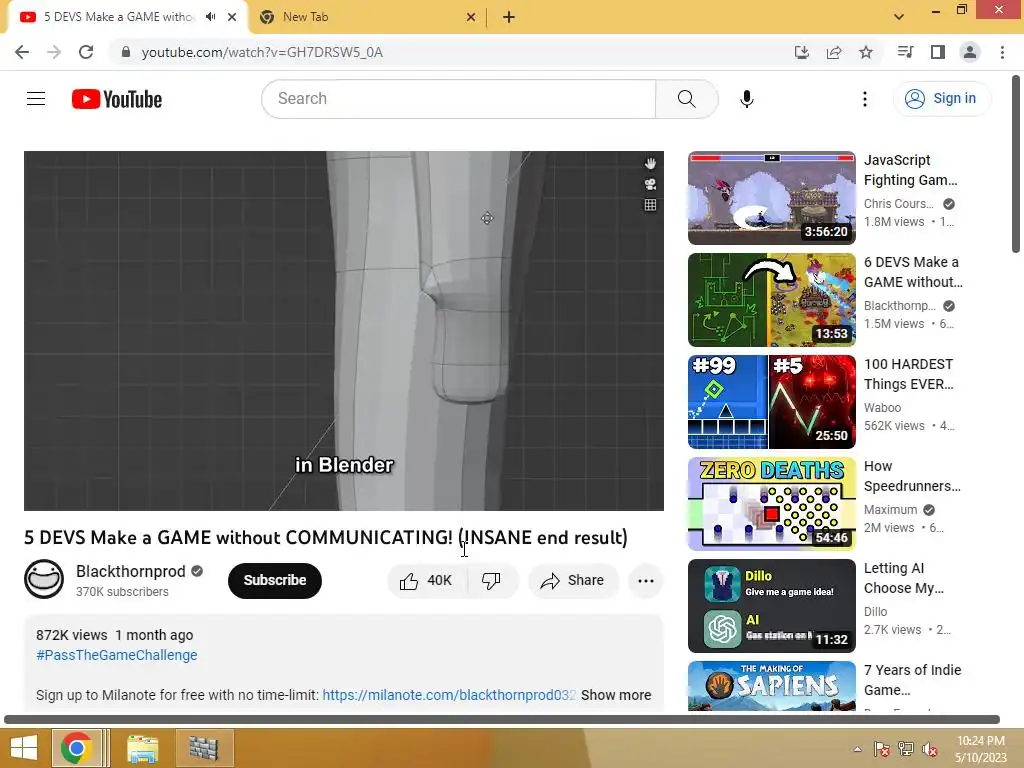Open the Blackthornprod channel avatar
The width and height of the screenshot is (1024, 768).
pos(44,579)
